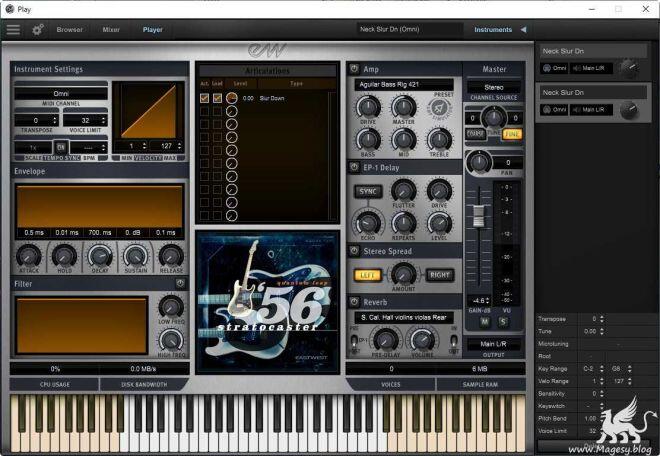Click the delay Repeats knob
The image size is (660, 456).
404,223
